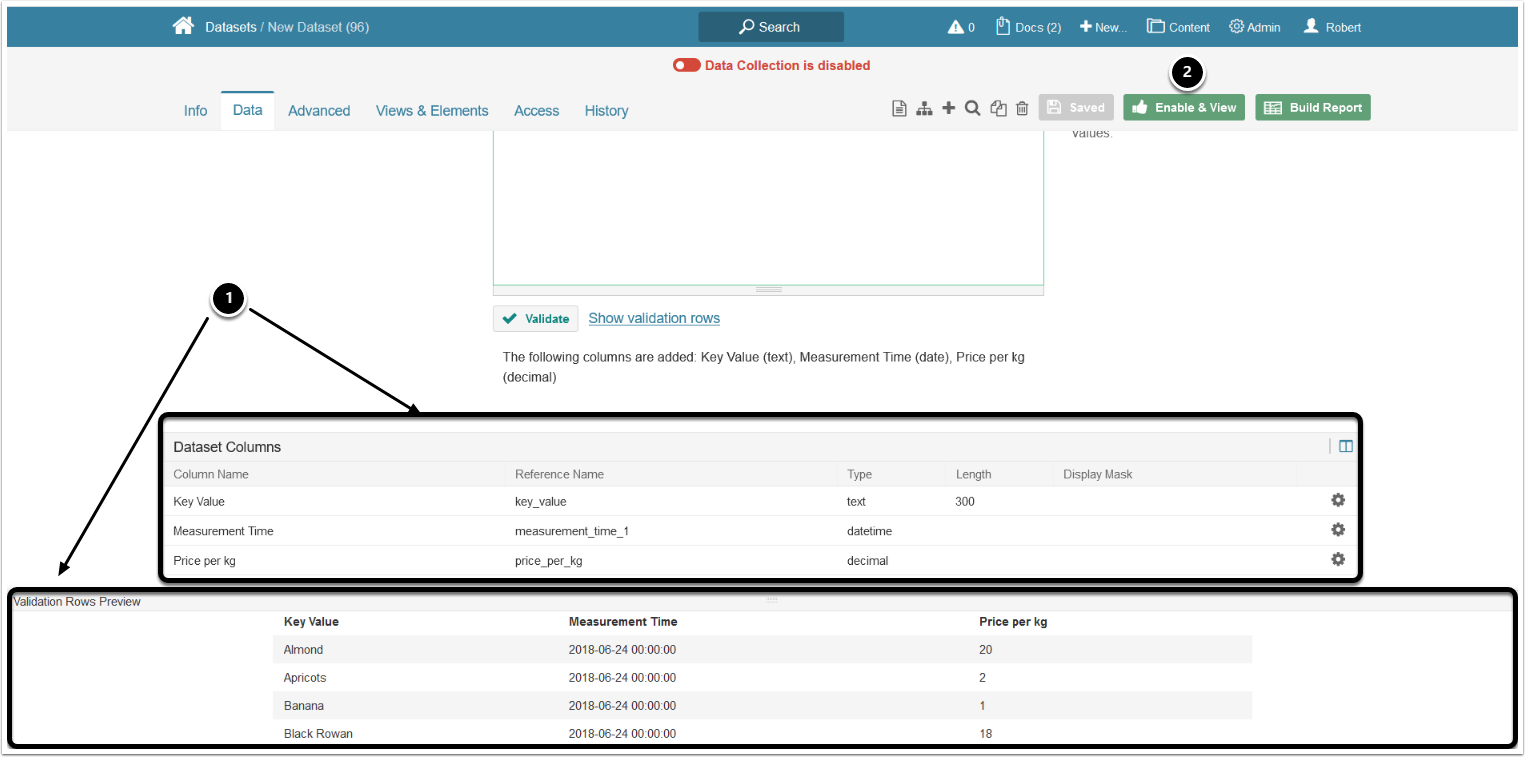Open the Robert user menu
The width and height of the screenshot is (1525, 757).
click(1332, 27)
